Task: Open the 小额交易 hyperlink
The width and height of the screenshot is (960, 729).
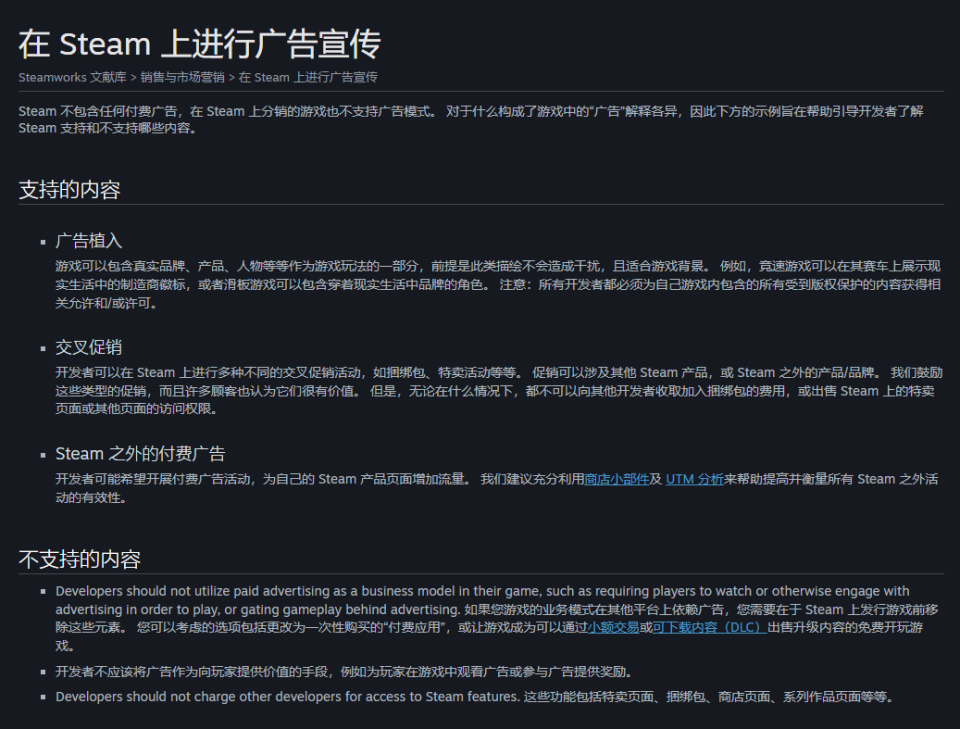Action: (613, 627)
